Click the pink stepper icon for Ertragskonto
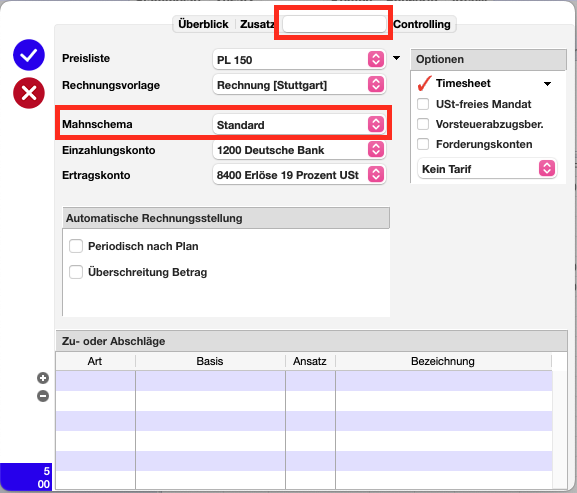 [x=376, y=174]
